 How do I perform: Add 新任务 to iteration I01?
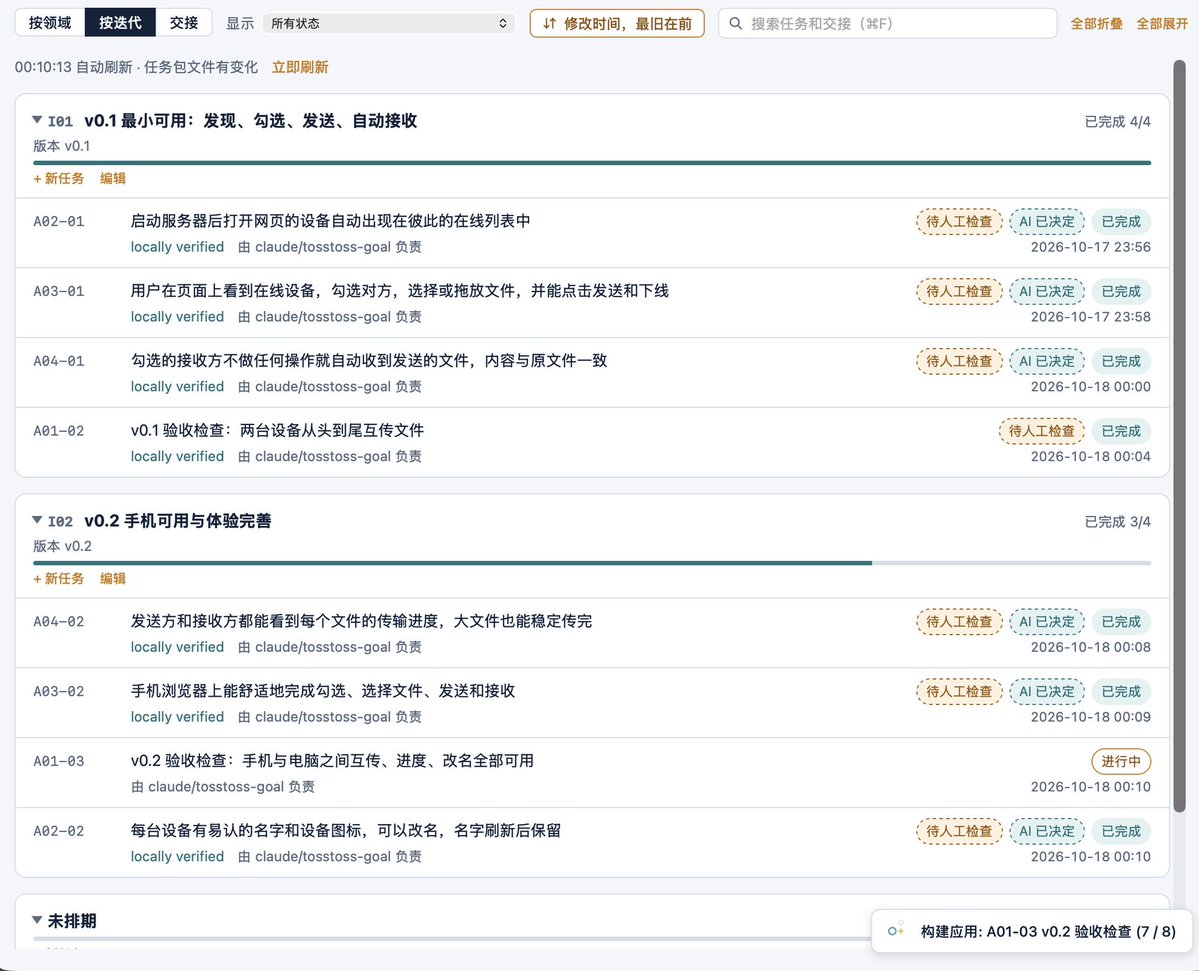click(x=59, y=178)
